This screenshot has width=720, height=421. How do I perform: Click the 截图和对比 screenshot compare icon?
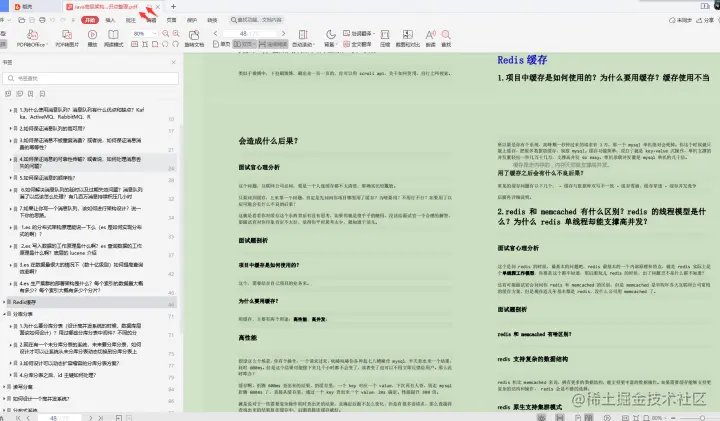click(407, 35)
